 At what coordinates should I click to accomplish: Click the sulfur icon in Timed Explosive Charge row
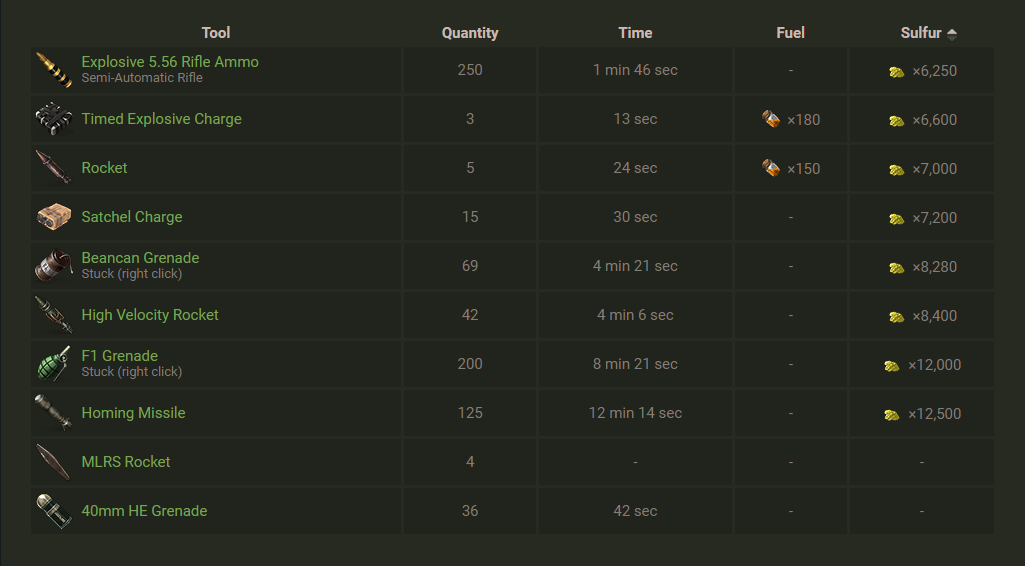(897, 120)
